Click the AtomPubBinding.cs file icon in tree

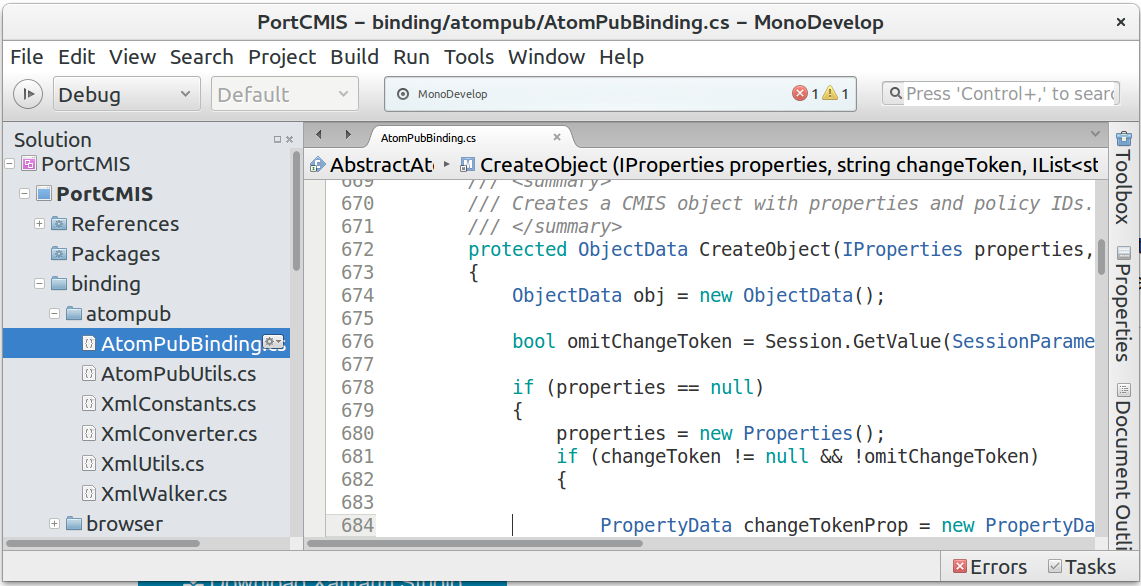click(x=89, y=344)
